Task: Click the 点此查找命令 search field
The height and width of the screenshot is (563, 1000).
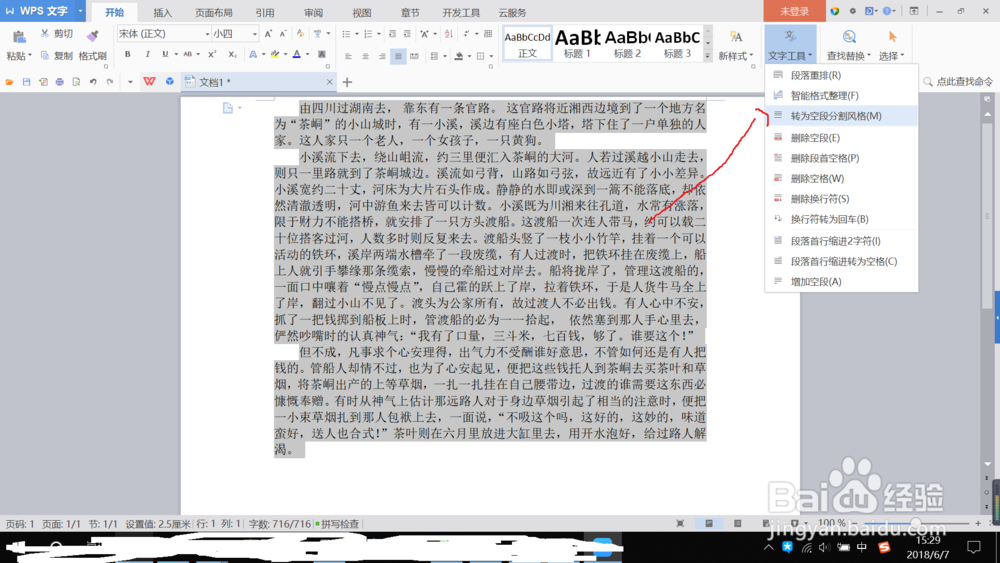Action: pyautogui.click(x=959, y=82)
